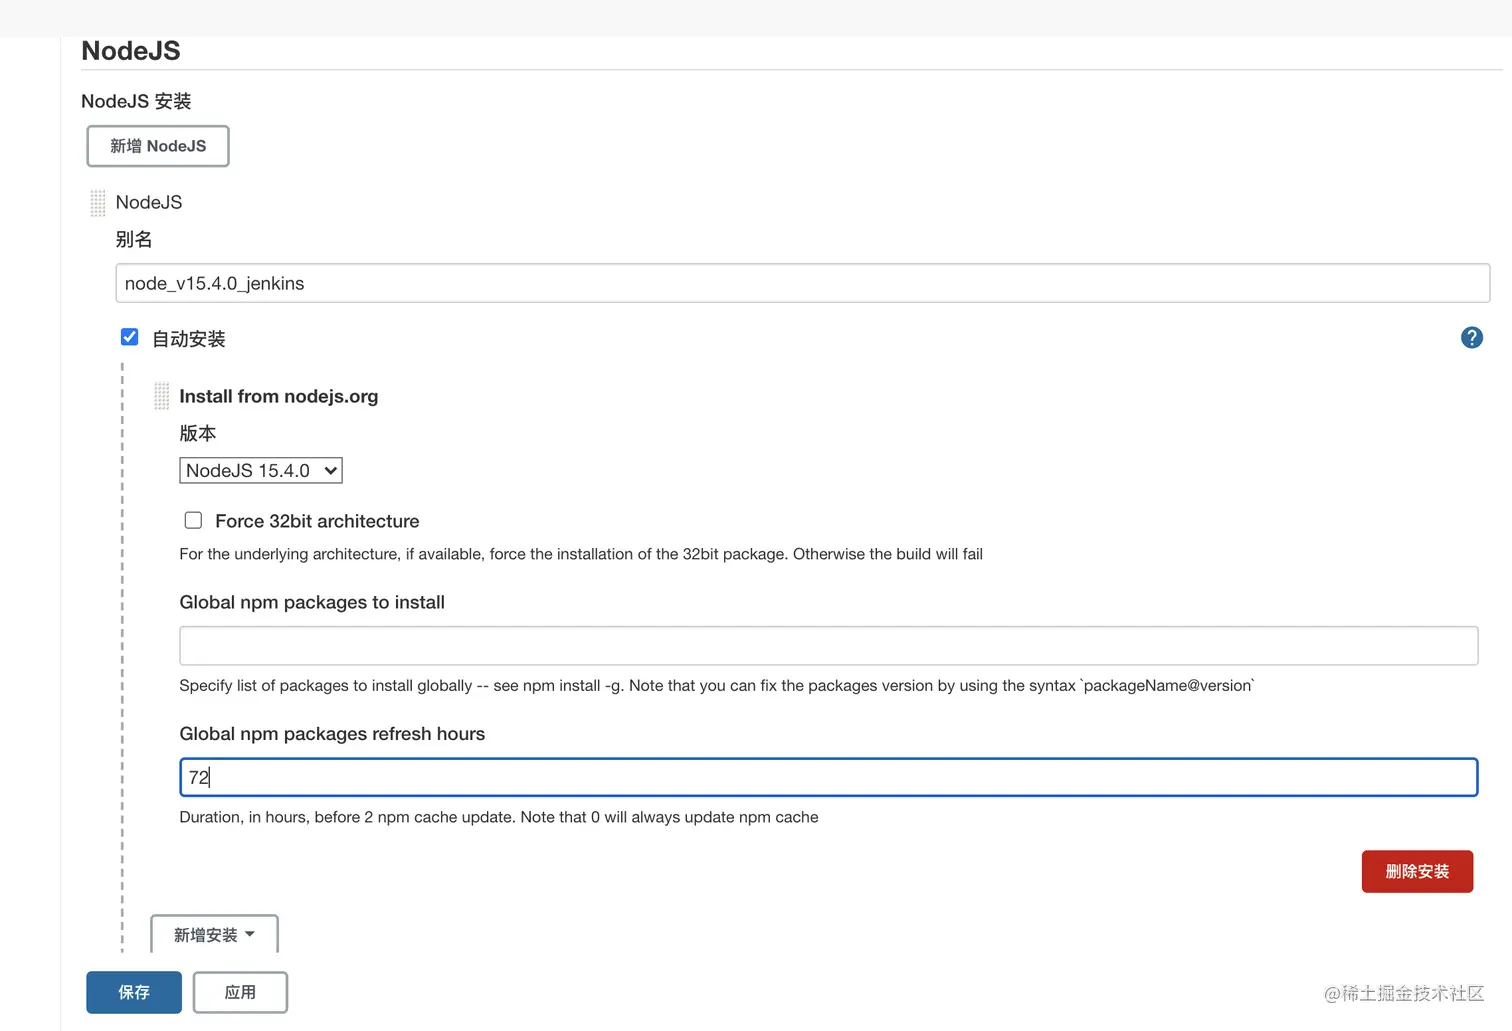Toggle the 自动安装 checkbox
The width and height of the screenshot is (1512, 1031).
point(130,337)
